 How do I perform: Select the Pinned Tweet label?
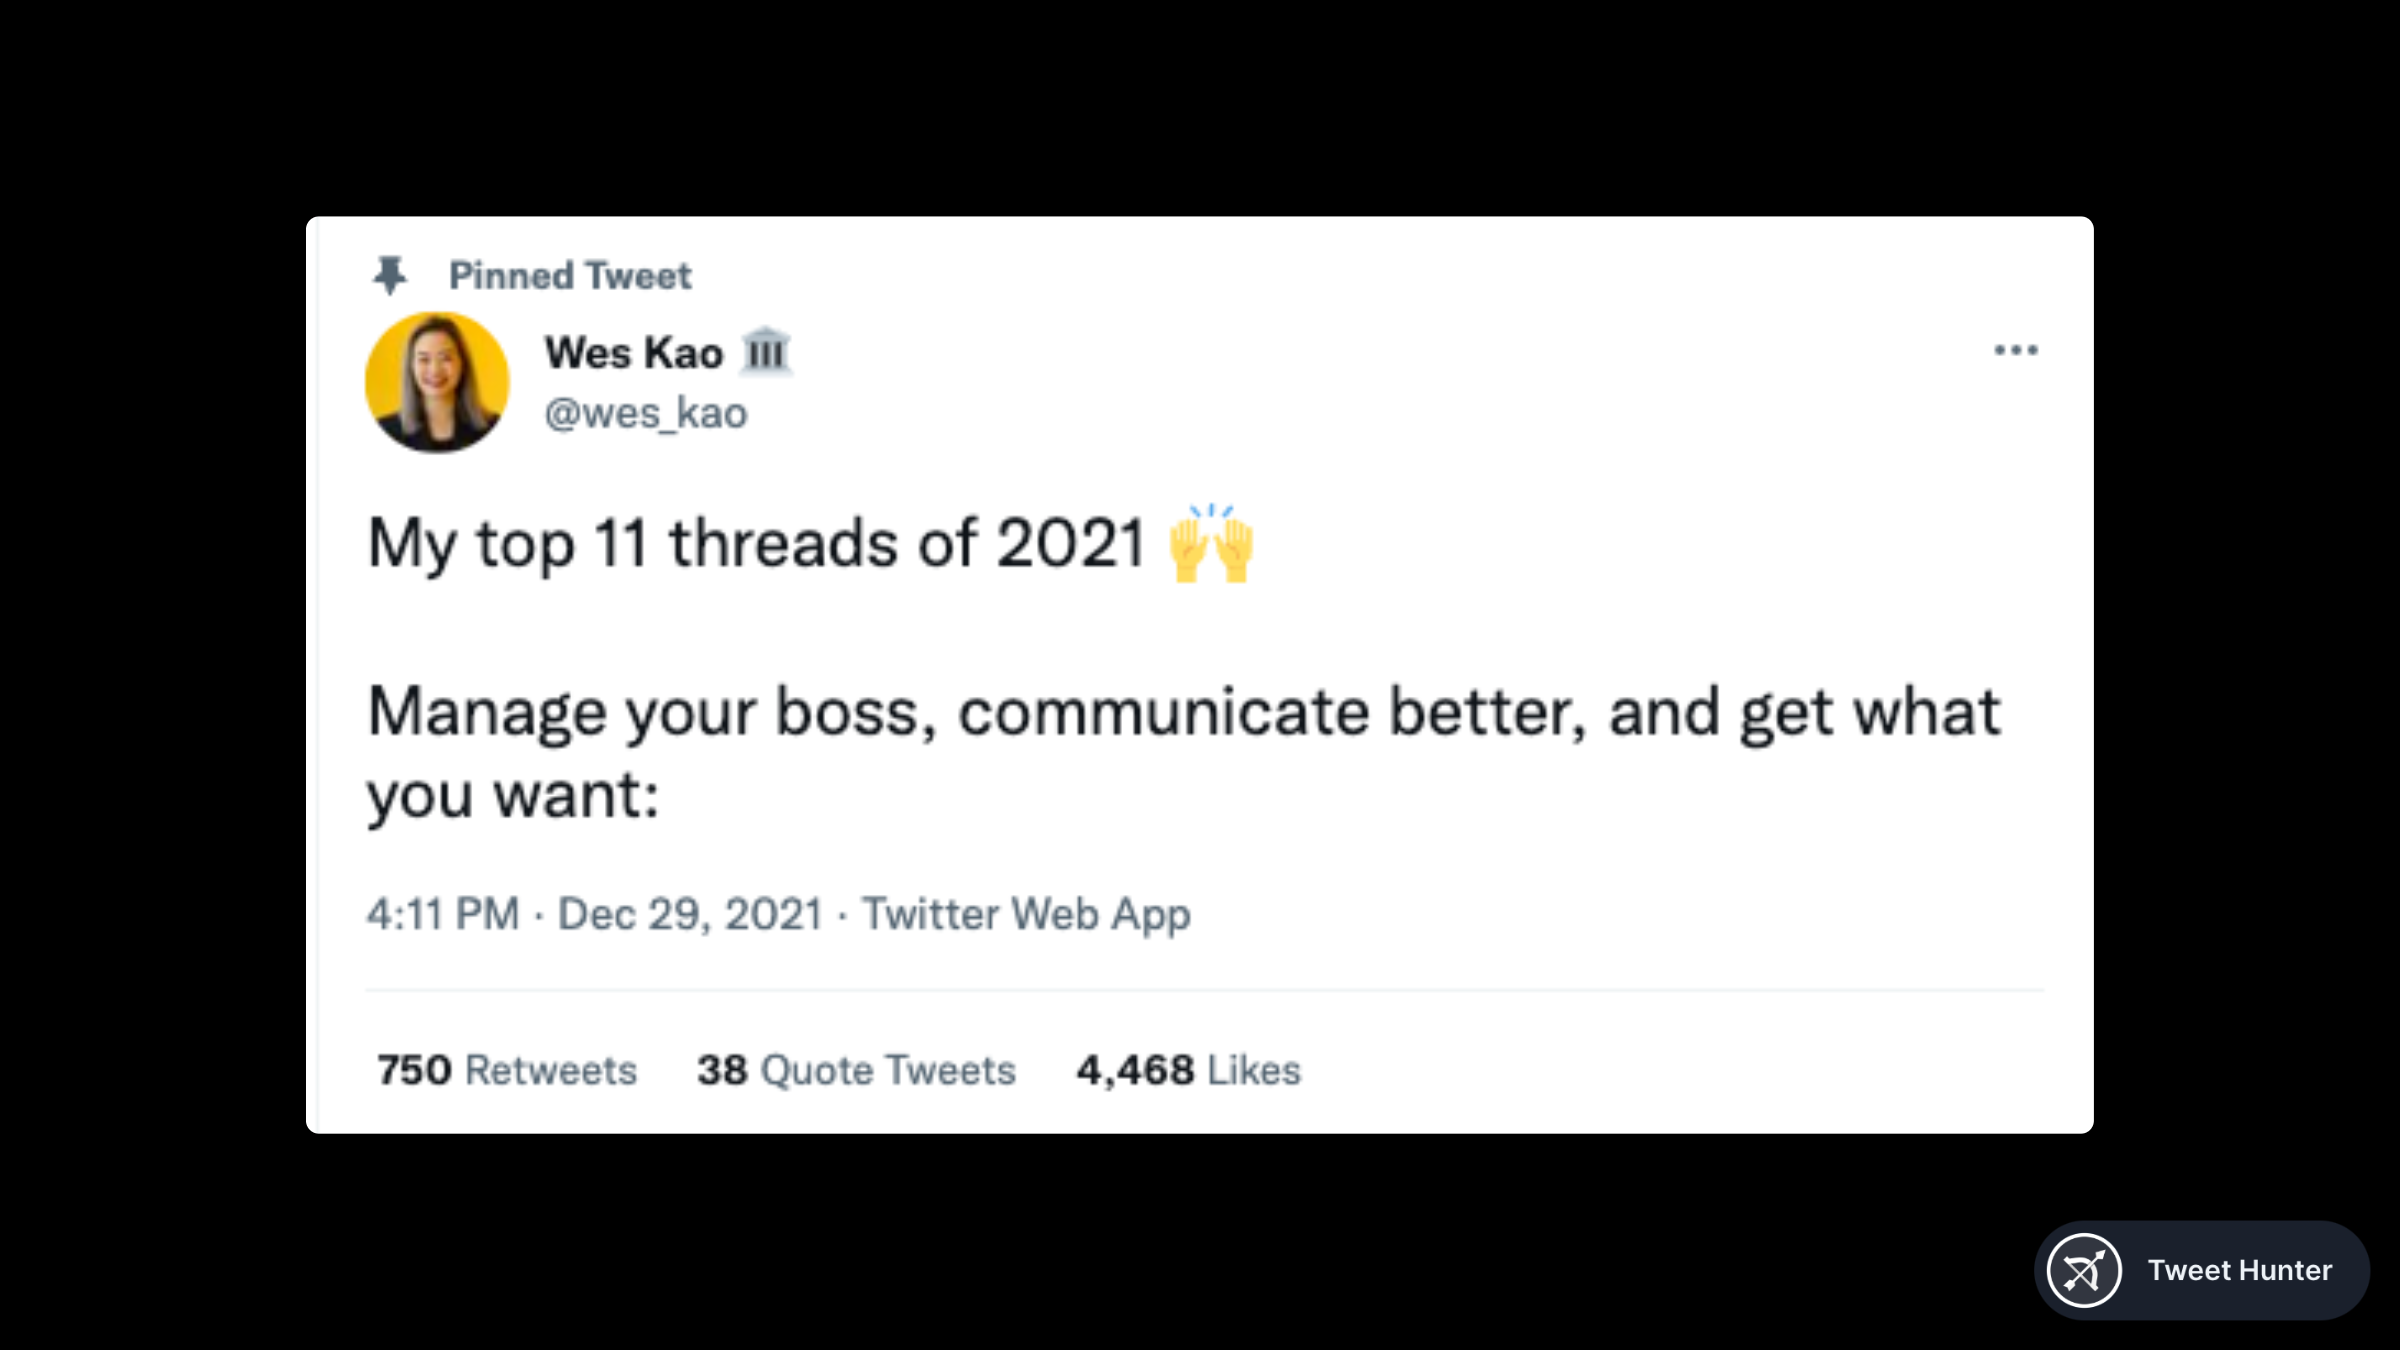click(x=570, y=276)
